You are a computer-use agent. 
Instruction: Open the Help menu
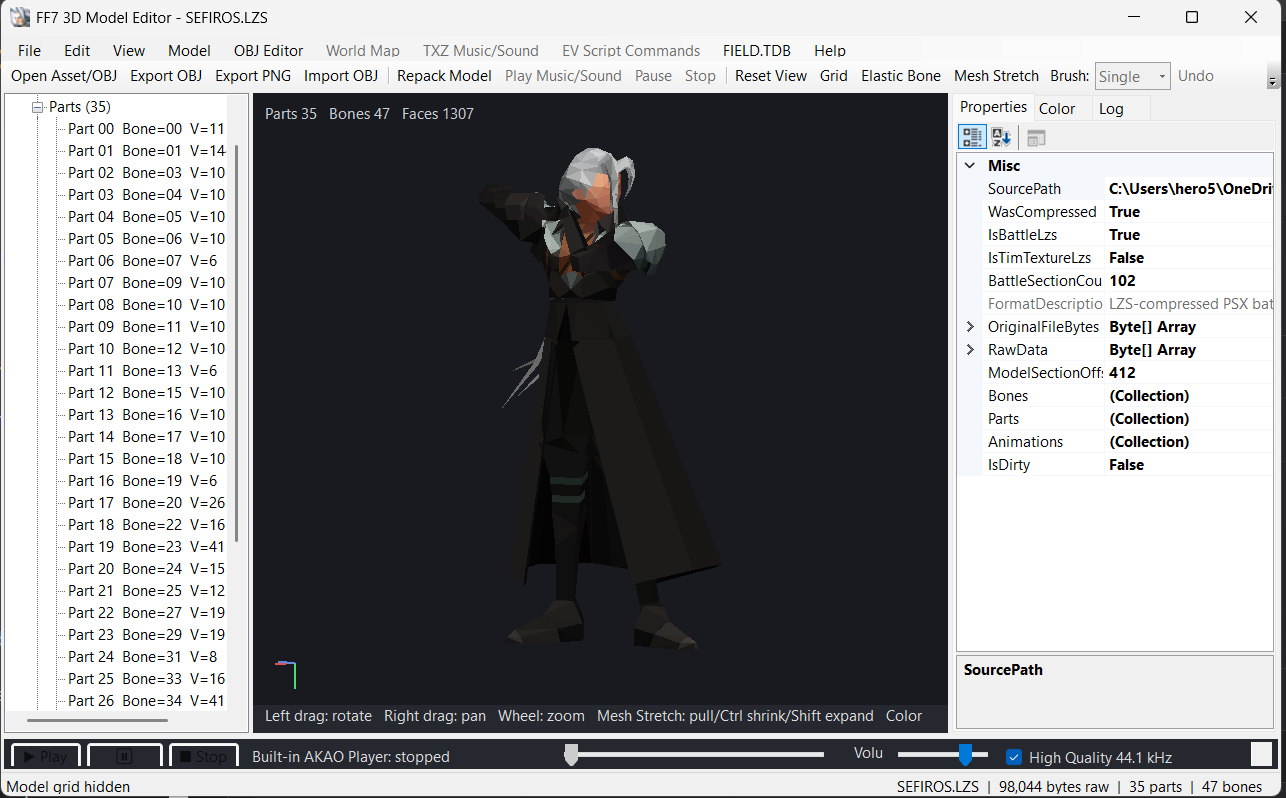830,50
